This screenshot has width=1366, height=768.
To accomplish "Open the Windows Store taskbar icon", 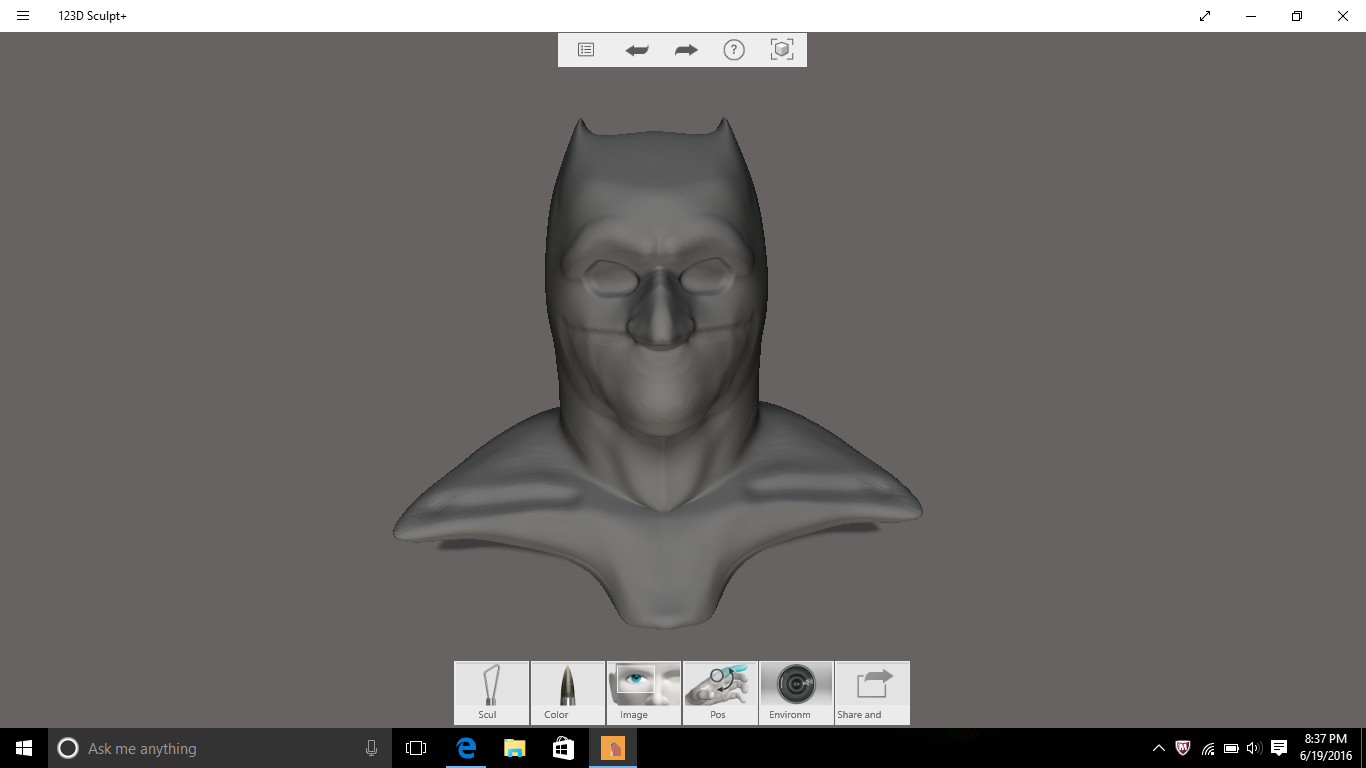I will (563, 748).
